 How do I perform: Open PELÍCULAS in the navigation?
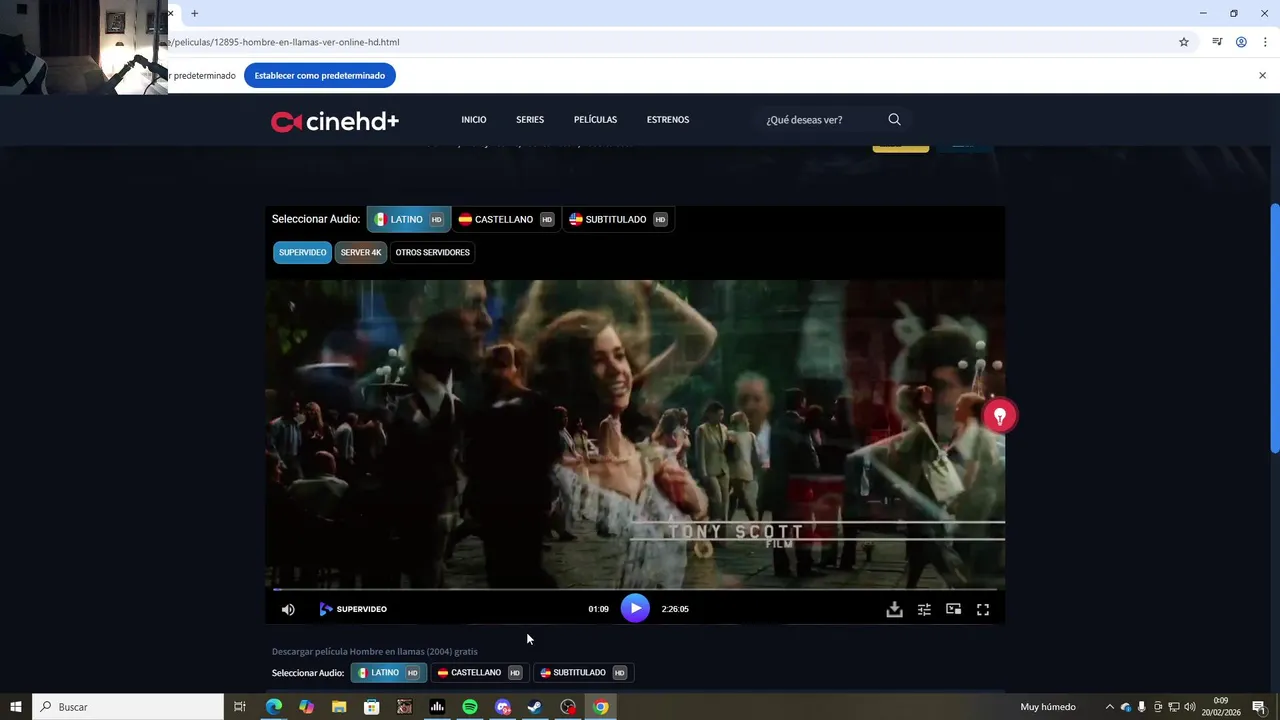coord(595,120)
